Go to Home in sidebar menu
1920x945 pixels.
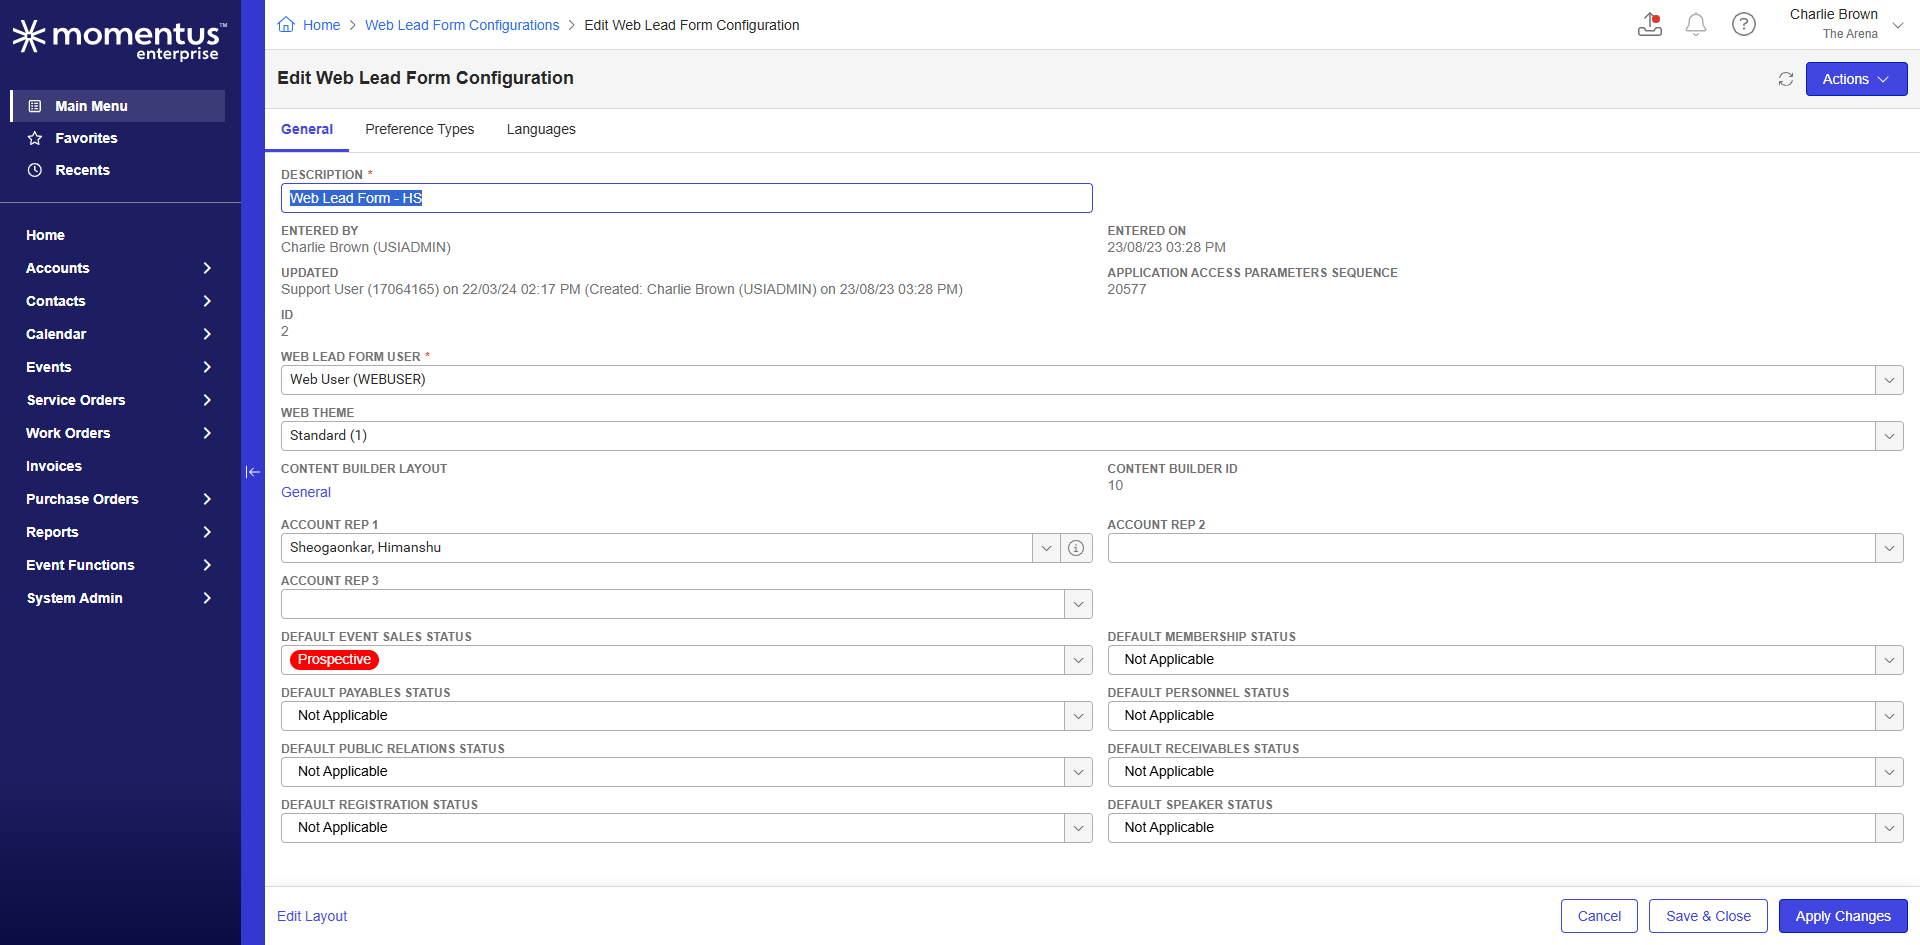45,235
